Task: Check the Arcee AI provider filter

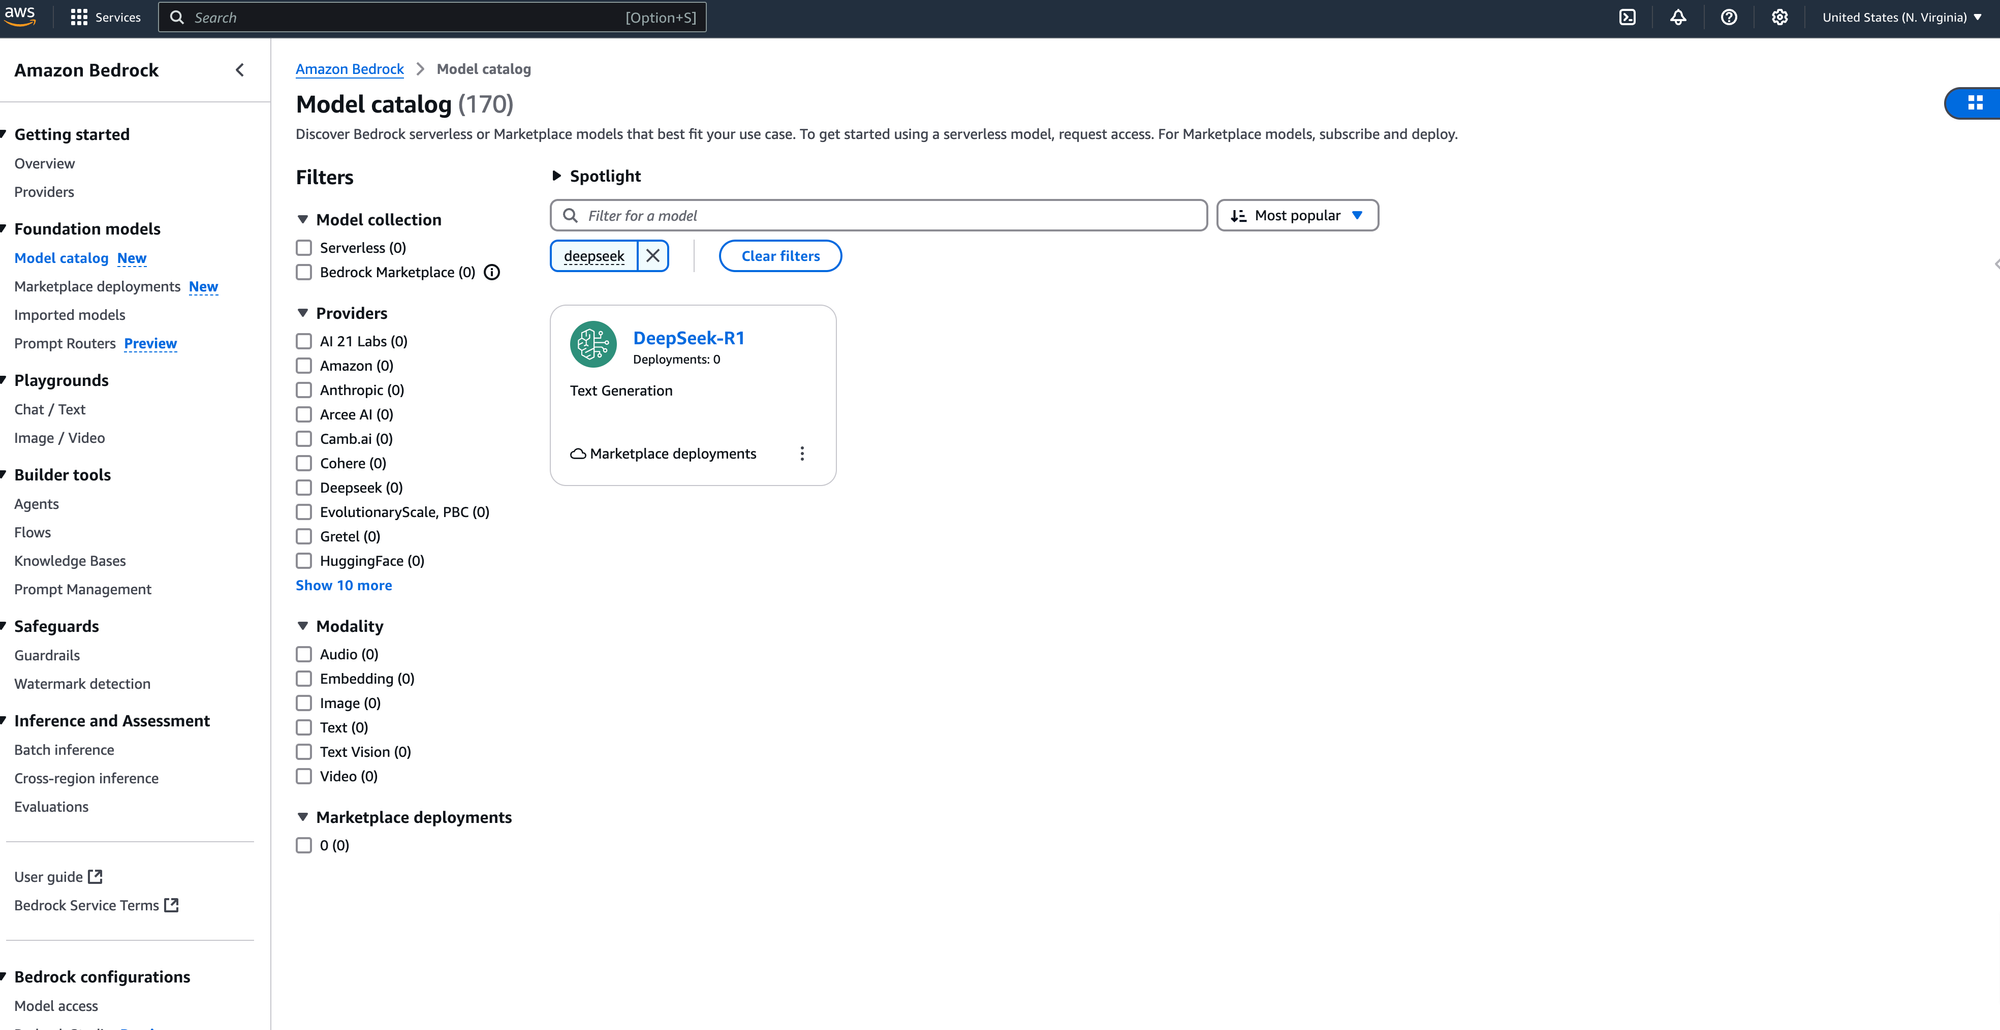Action: click(x=304, y=414)
